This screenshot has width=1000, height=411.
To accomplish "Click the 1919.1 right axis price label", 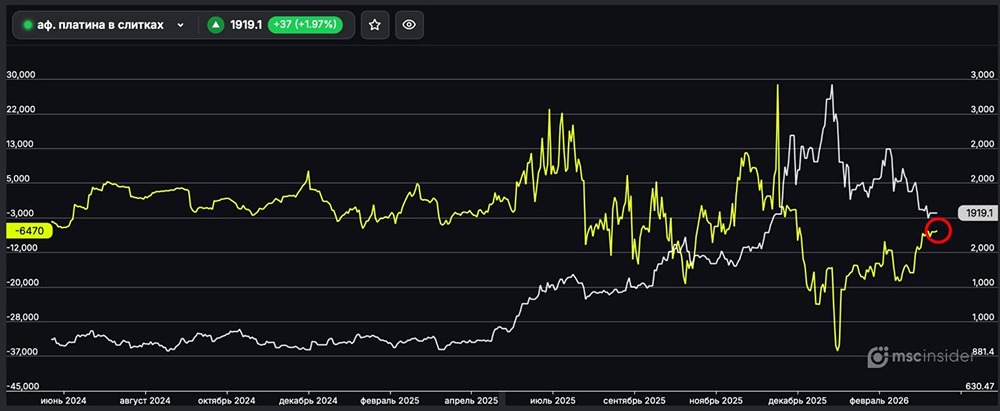I will [x=977, y=213].
